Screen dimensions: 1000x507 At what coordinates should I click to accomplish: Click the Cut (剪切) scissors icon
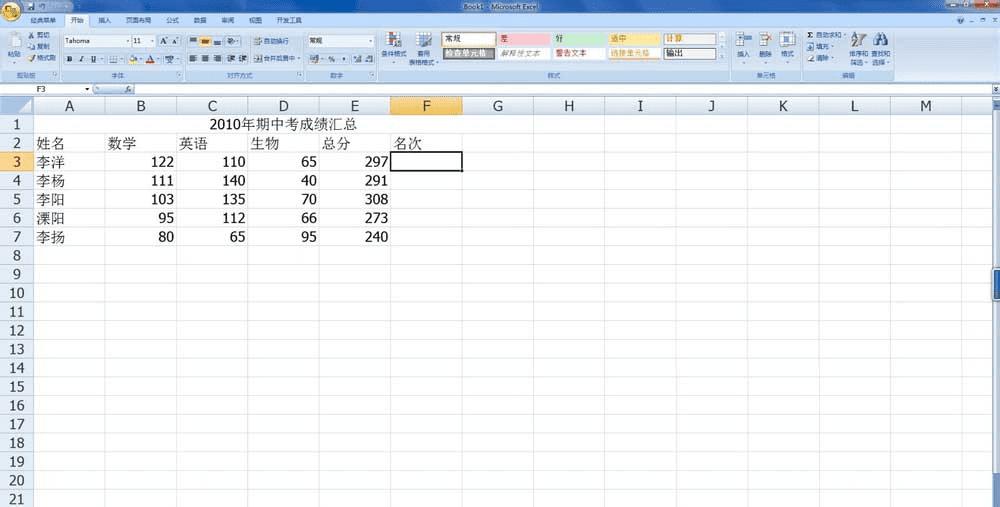pos(31,36)
